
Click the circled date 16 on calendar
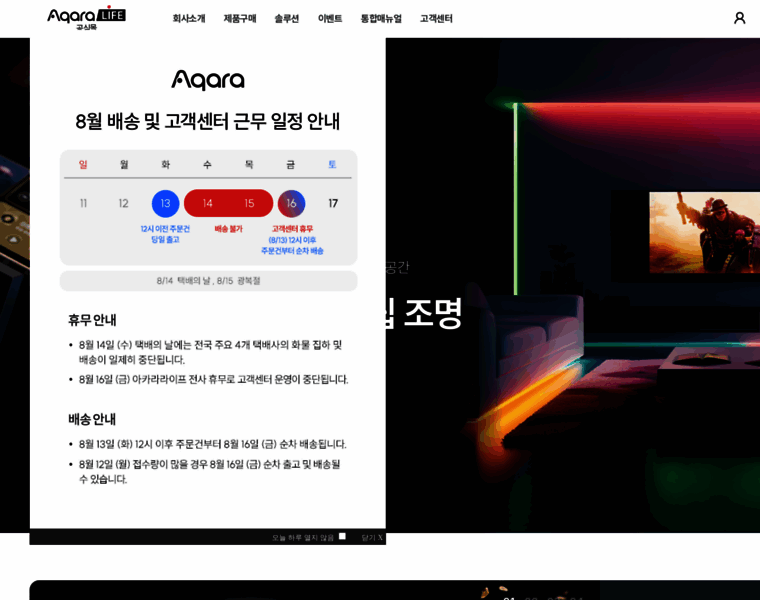click(x=291, y=203)
